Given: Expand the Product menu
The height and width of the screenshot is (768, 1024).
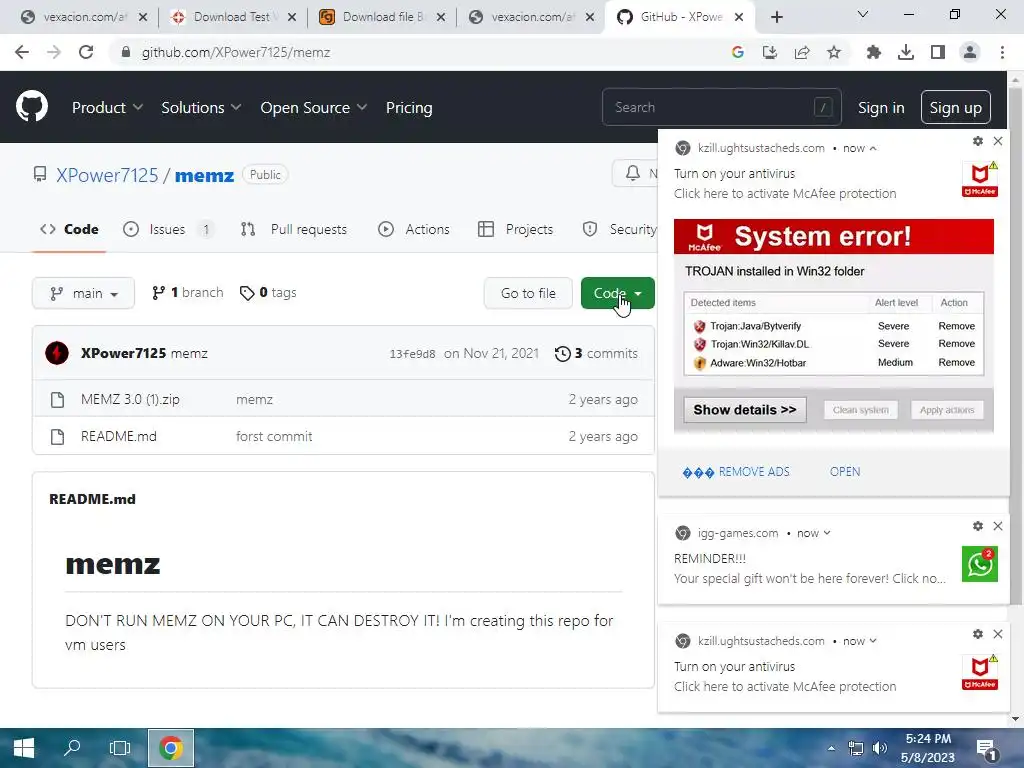Looking at the screenshot, I should point(107,108).
